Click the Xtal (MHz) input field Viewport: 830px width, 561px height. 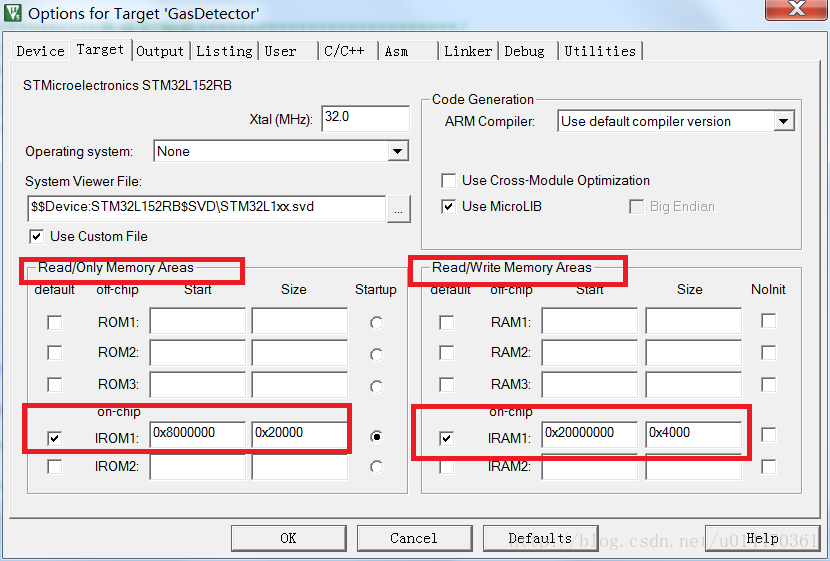pos(365,118)
